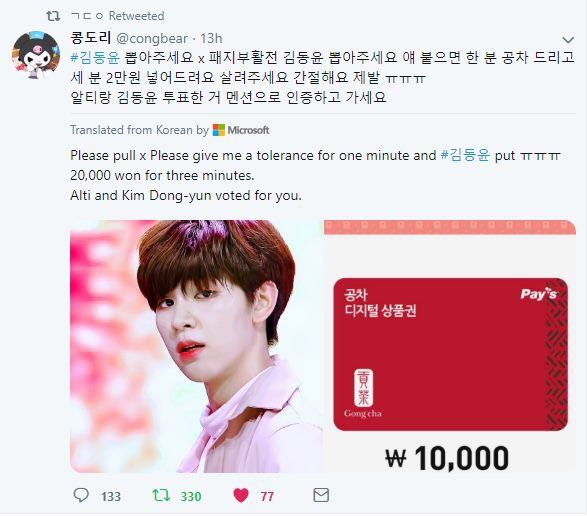Image resolution: width=587 pixels, height=516 pixels.
Task: Click #김동윤 hashtag in original tweet
Action: (95, 57)
